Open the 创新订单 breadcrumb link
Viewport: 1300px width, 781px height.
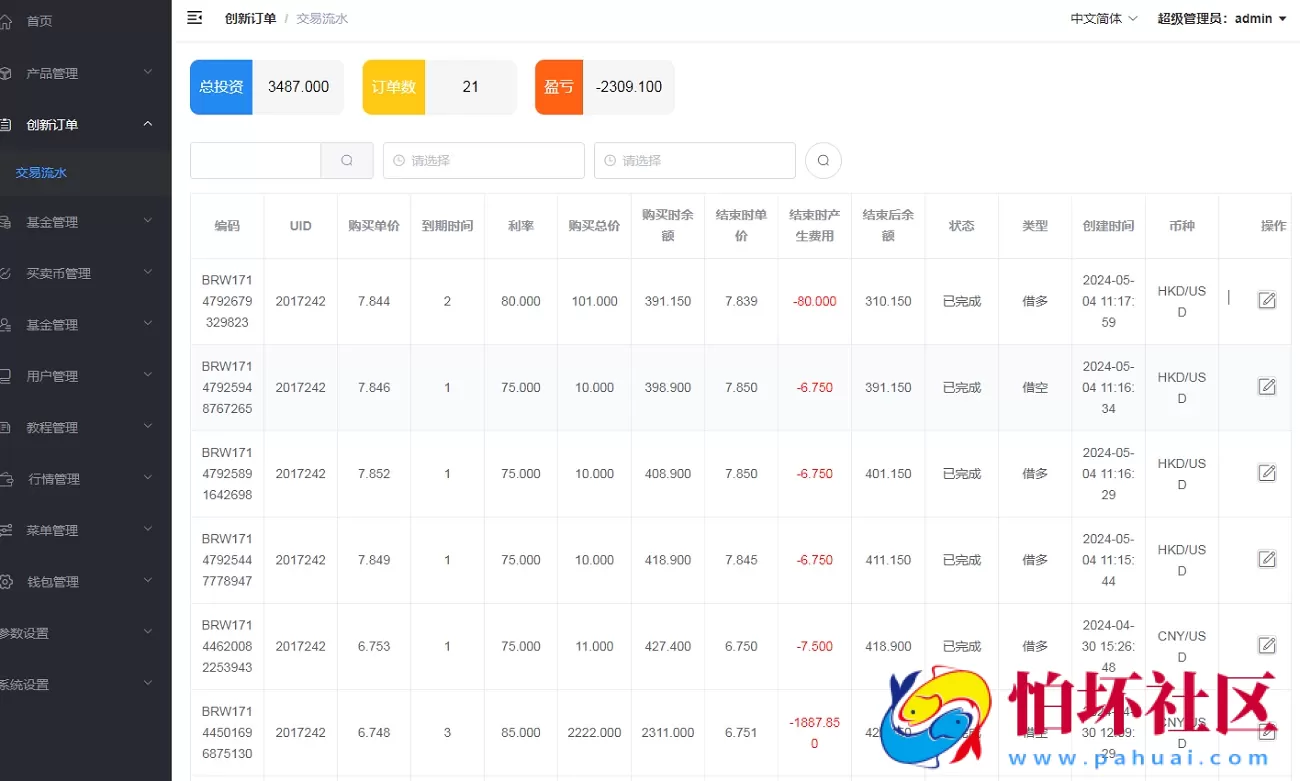pyautogui.click(x=250, y=17)
